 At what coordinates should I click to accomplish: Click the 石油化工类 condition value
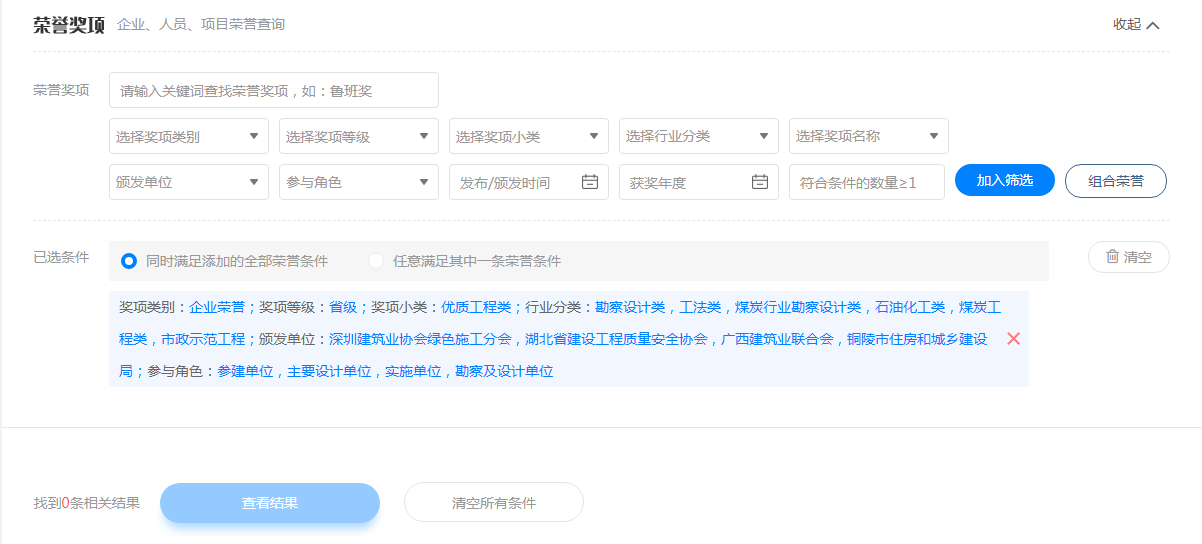909,307
